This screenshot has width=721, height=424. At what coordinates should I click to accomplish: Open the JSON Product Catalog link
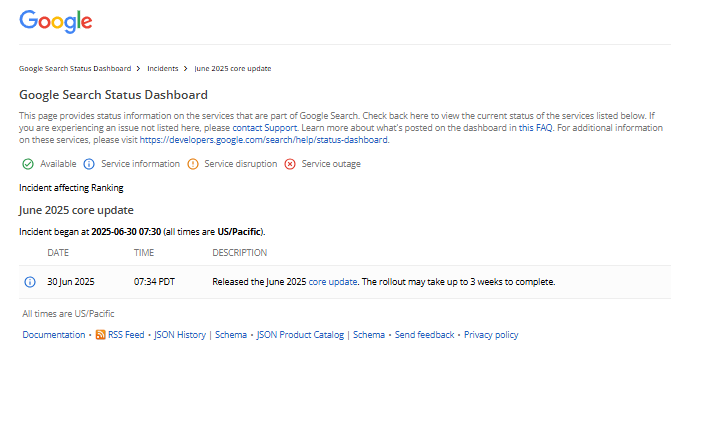(300, 335)
